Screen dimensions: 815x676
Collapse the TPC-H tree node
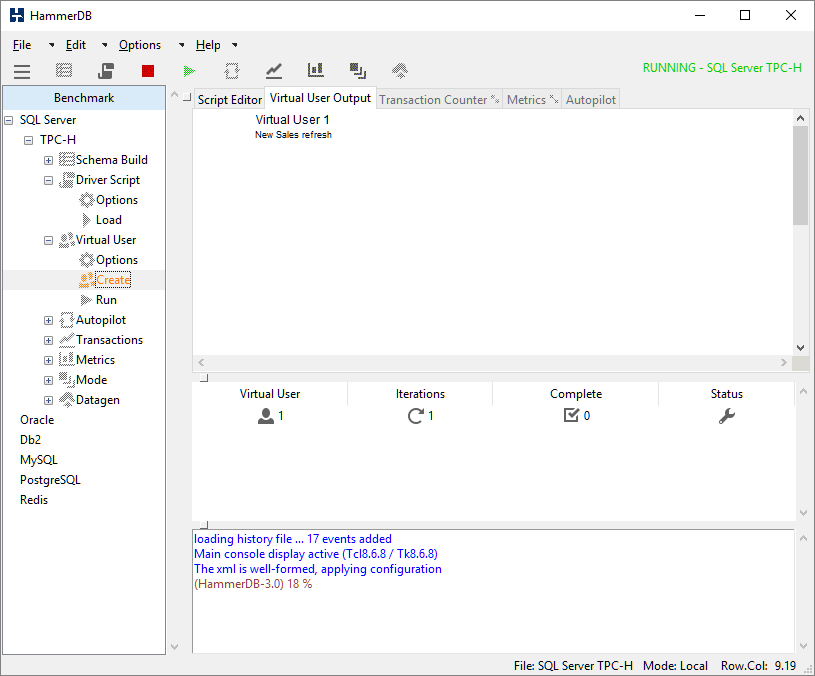point(29,140)
